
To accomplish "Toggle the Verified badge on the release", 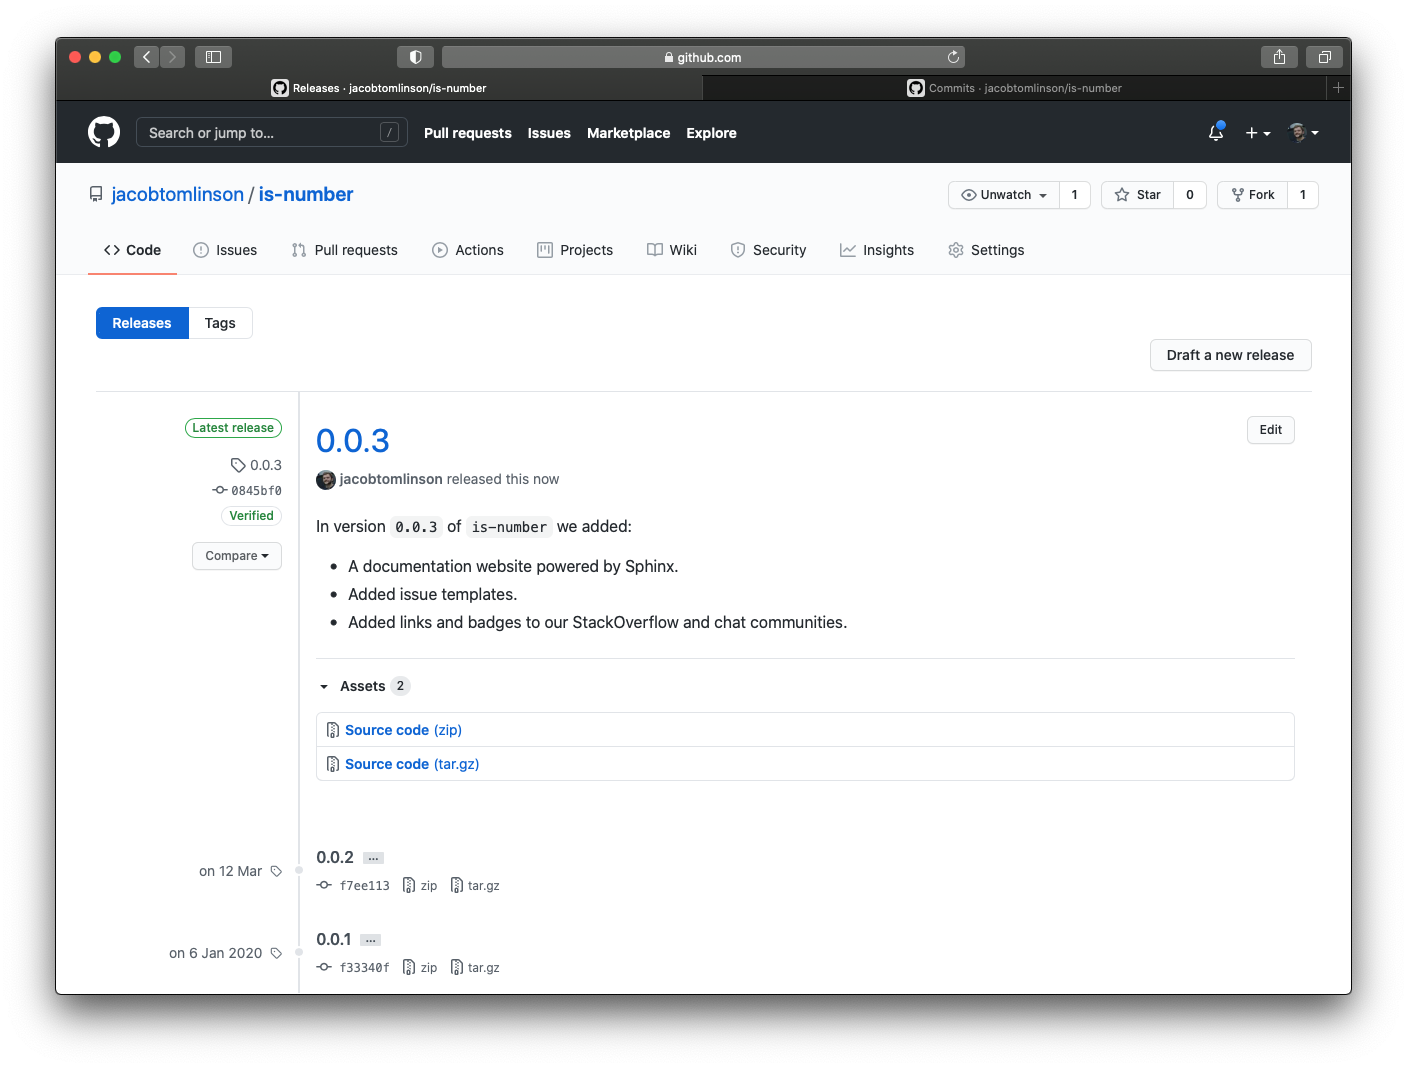I will (x=251, y=515).
